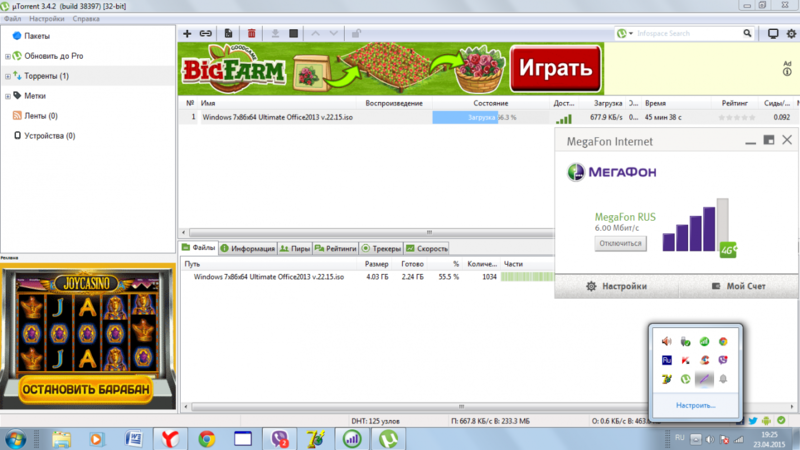Click the 'Загрузка' progress bar of the torrent
Image resolution: width=800 pixels, height=450 pixels.
(x=490, y=117)
